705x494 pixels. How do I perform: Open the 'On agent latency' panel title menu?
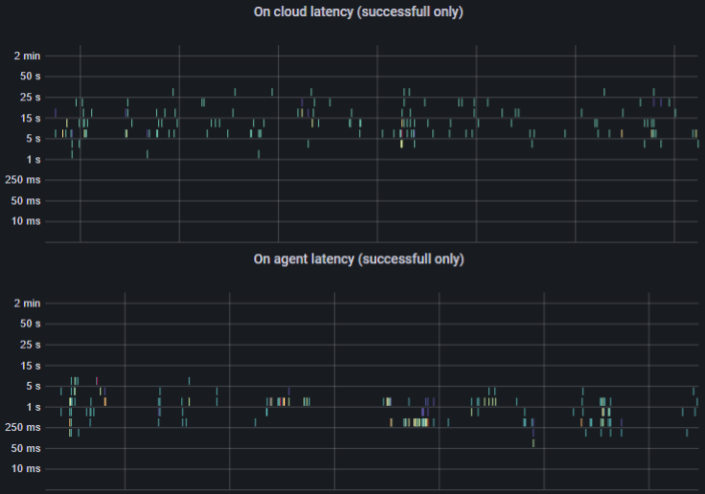click(359, 259)
